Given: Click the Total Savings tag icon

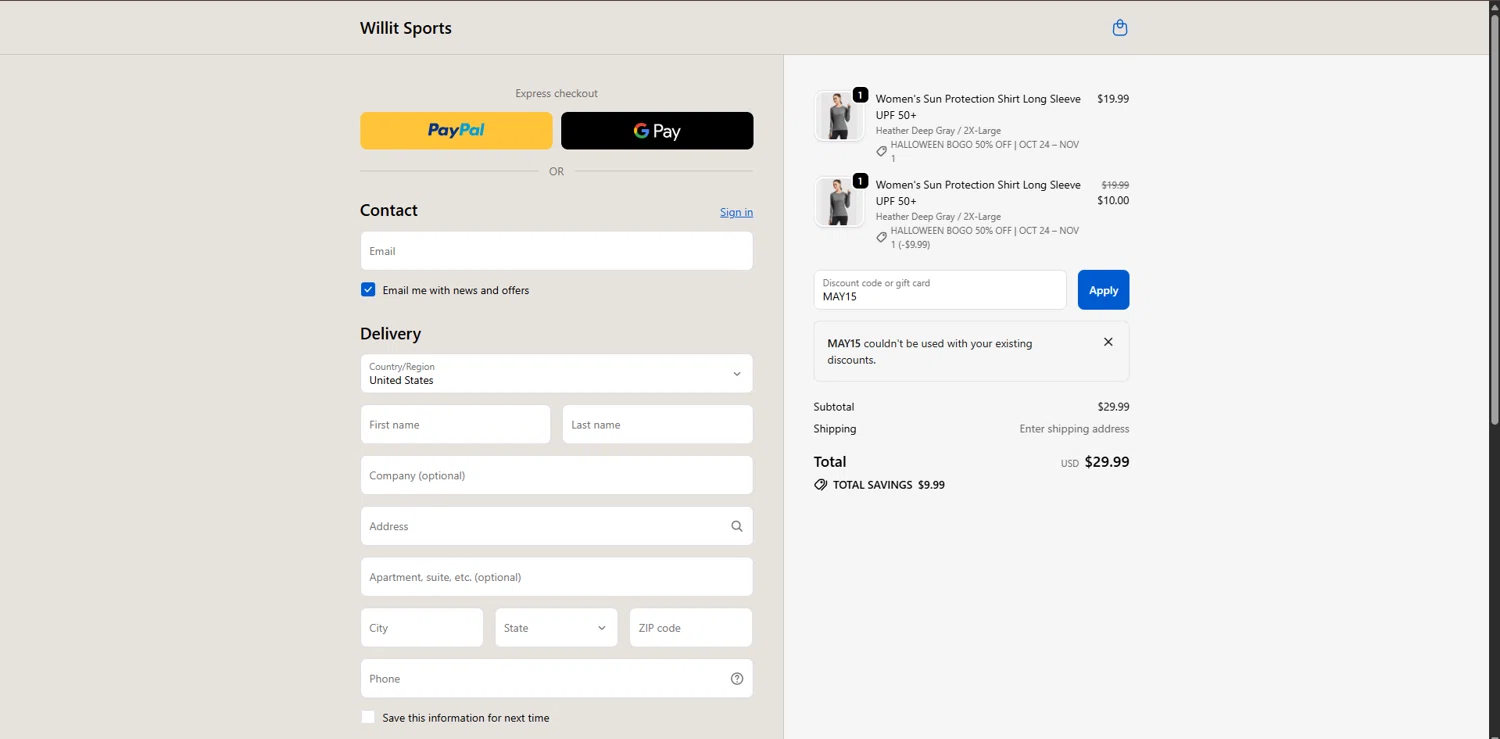Looking at the screenshot, I should [x=821, y=485].
